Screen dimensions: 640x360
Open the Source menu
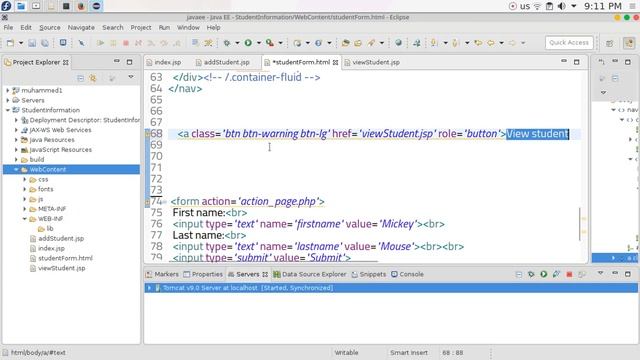click(50, 27)
